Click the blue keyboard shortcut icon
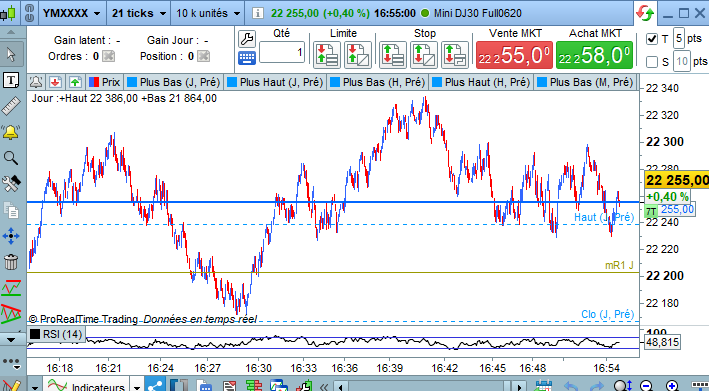Screen dimensions: 709x391 pyautogui.click(x=247, y=58)
